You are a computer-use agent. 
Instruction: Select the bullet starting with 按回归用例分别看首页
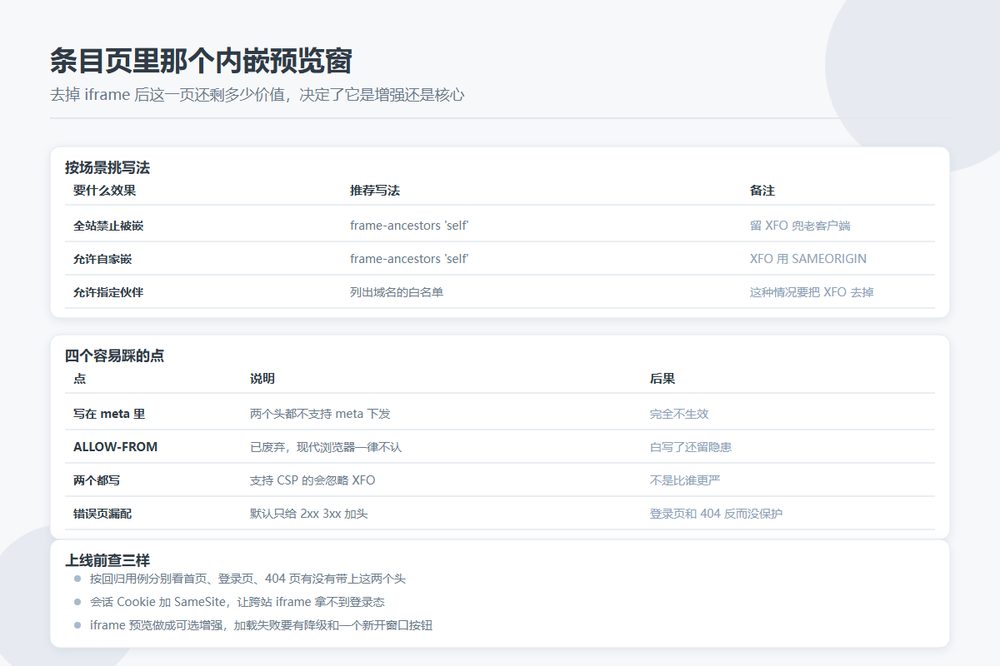pos(247,579)
